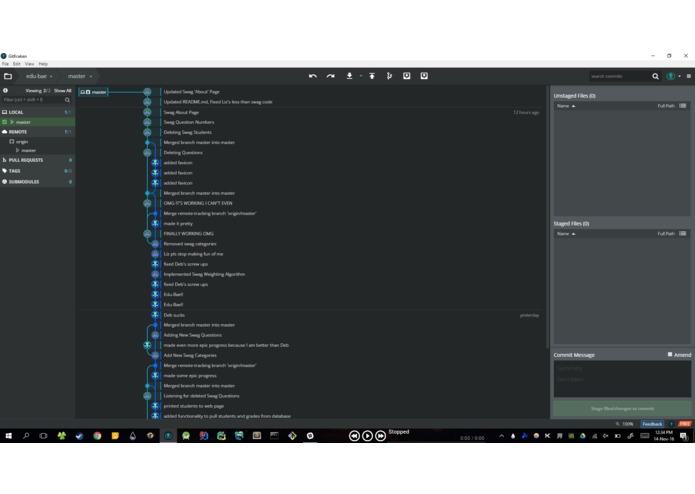Screen dimensions: 695x494
Task: Open Chrome from the taskbar
Action: pos(97,436)
